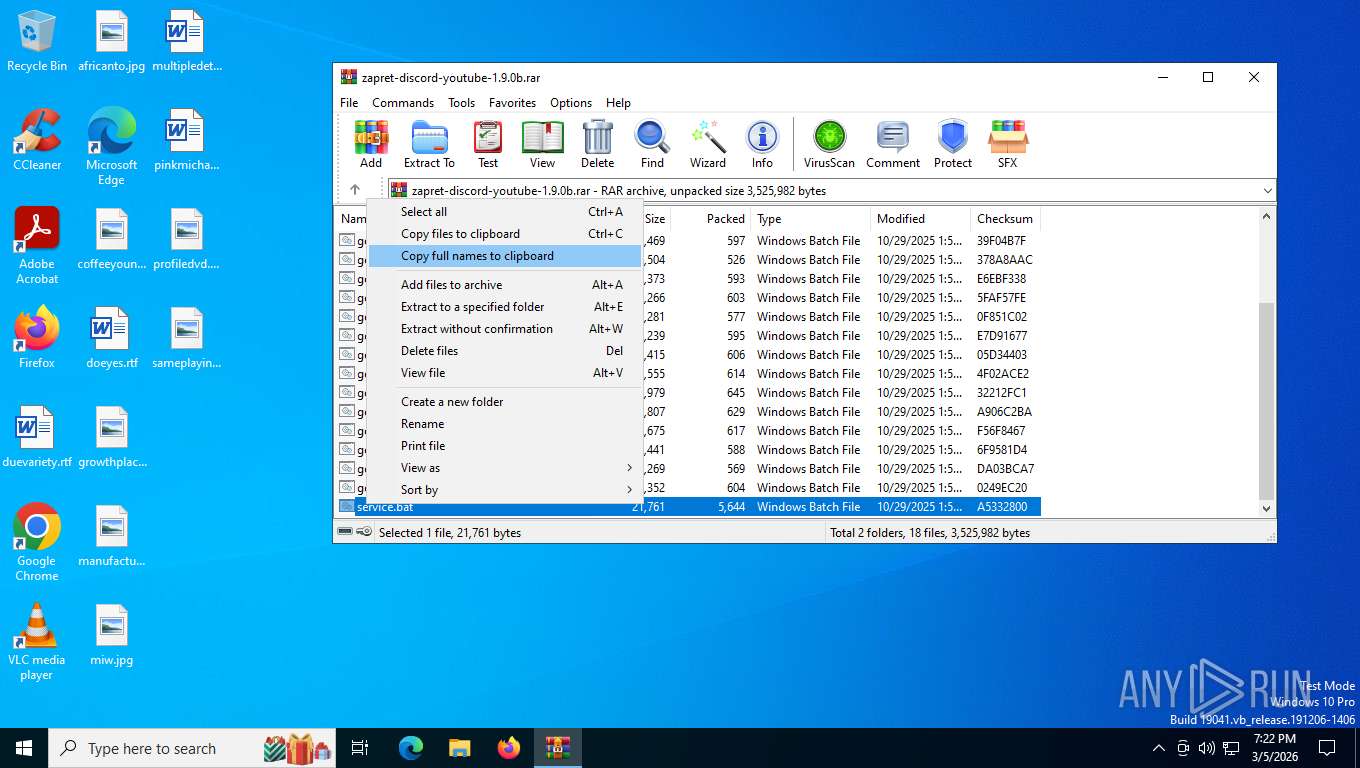Image resolution: width=1360 pixels, height=768 pixels.
Task: Click the Windows Start button
Action: 23,748
